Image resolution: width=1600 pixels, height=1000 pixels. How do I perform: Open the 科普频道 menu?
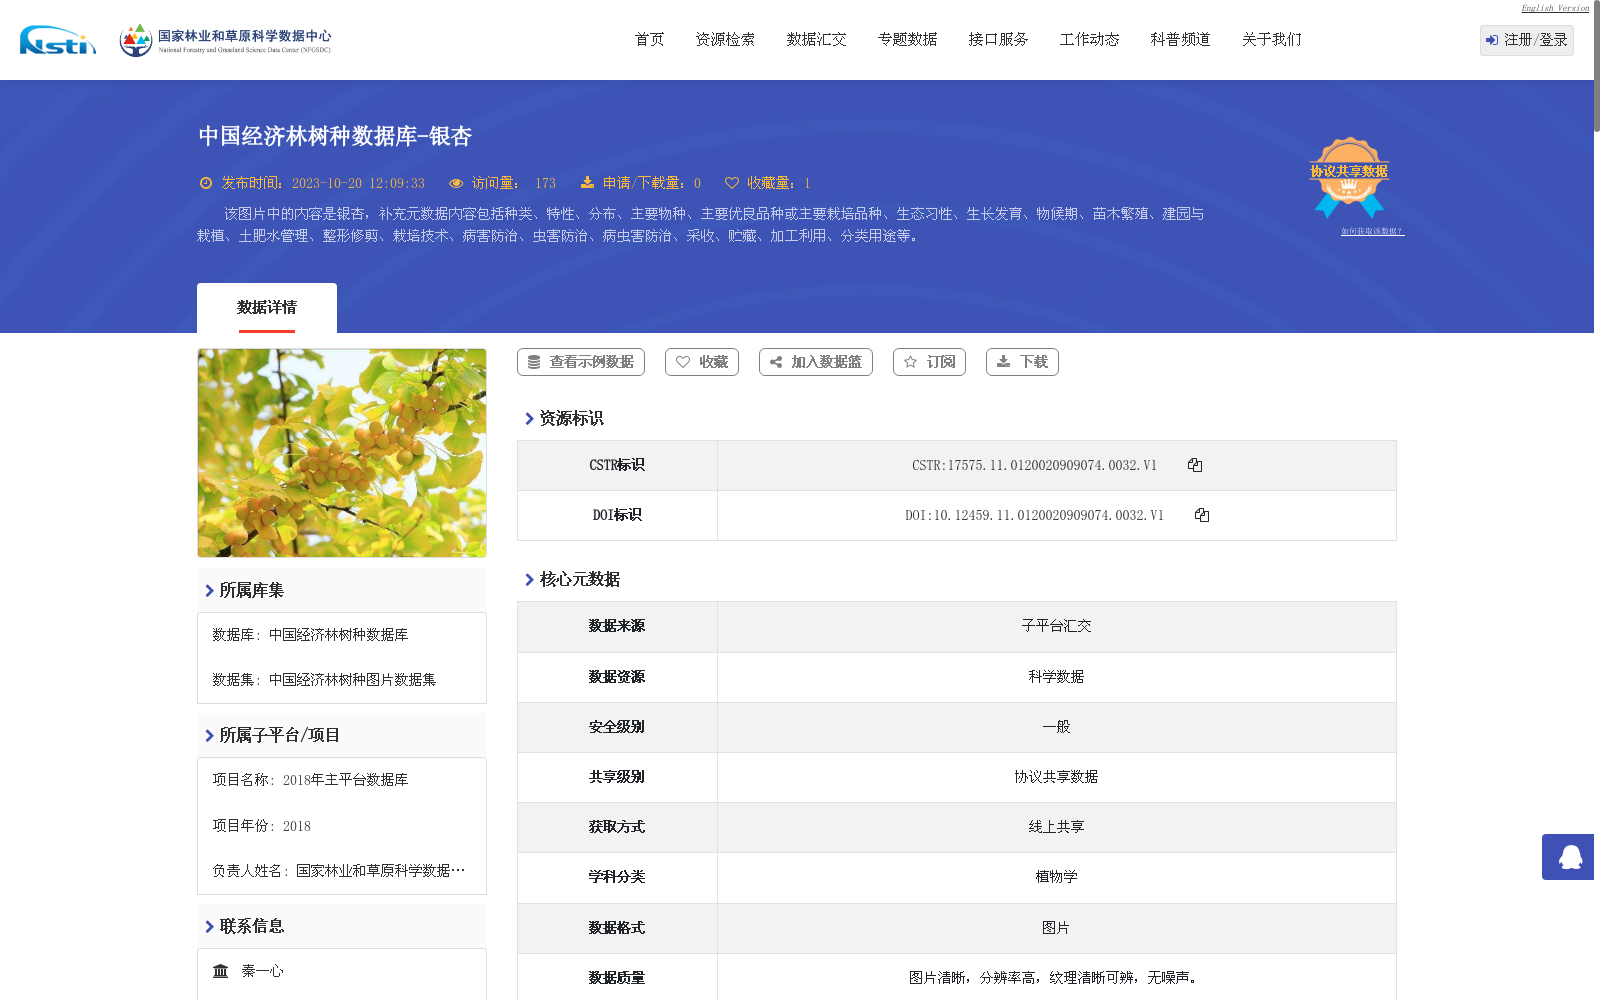pos(1181,40)
